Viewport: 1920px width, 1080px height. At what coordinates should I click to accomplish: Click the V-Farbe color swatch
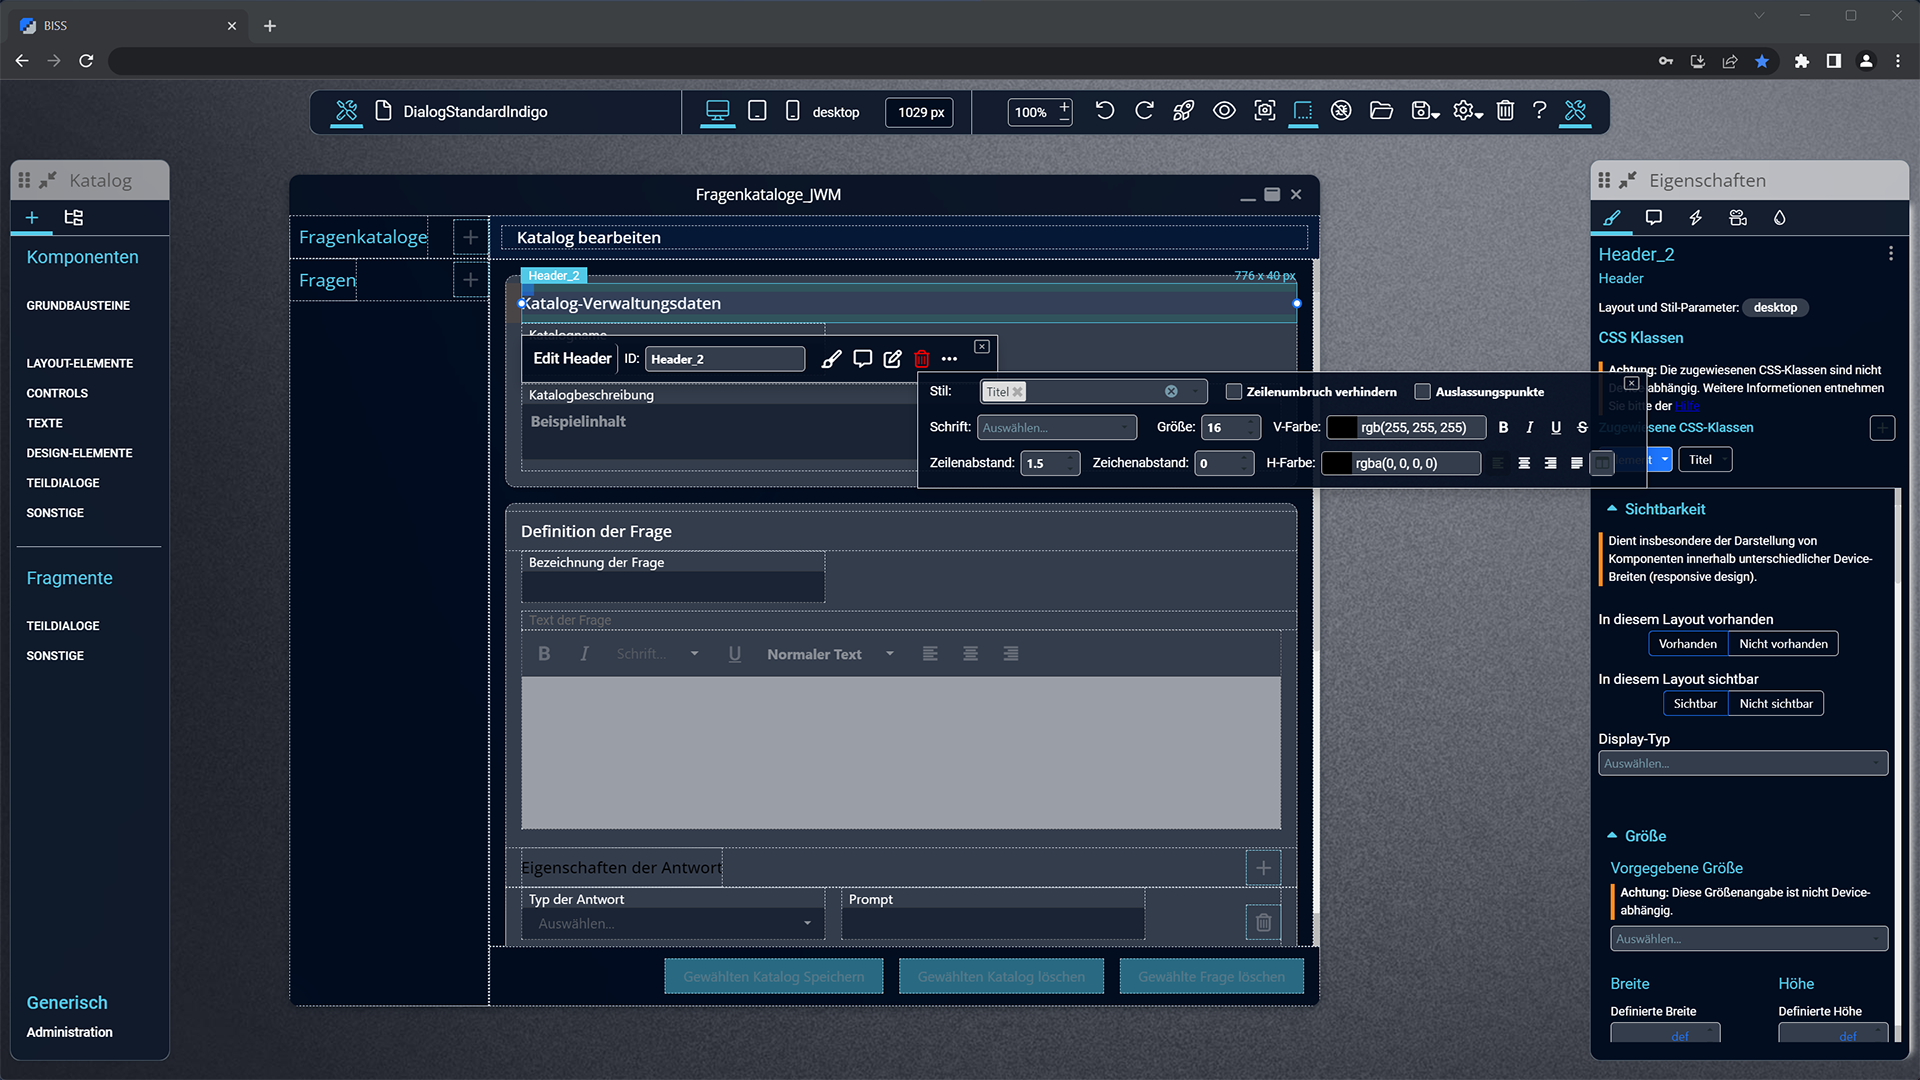(x=1342, y=428)
